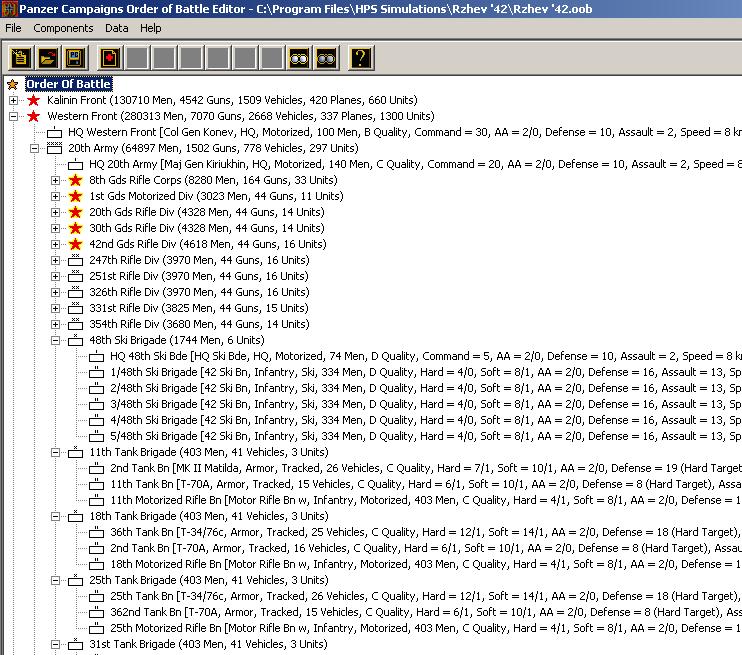742x655 pixels.
Task: Click the New file toolbar icon
Action: pos(20,58)
